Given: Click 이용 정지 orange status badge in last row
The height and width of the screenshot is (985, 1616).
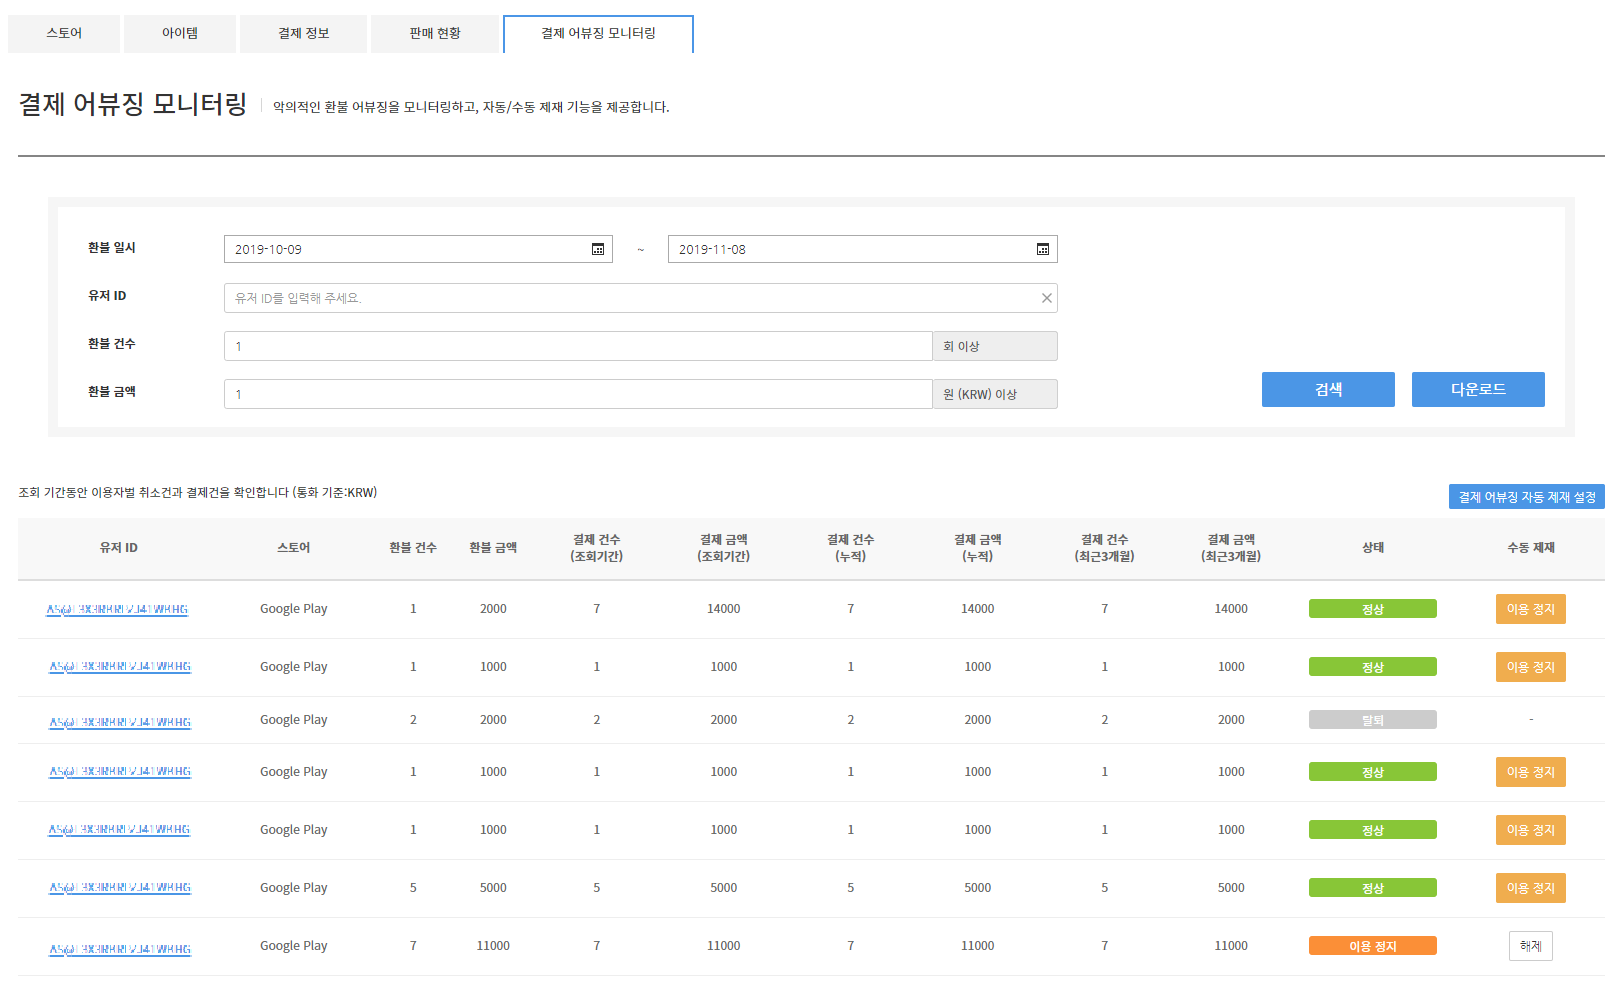Looking at the screenshot, I should (1373, 946).
